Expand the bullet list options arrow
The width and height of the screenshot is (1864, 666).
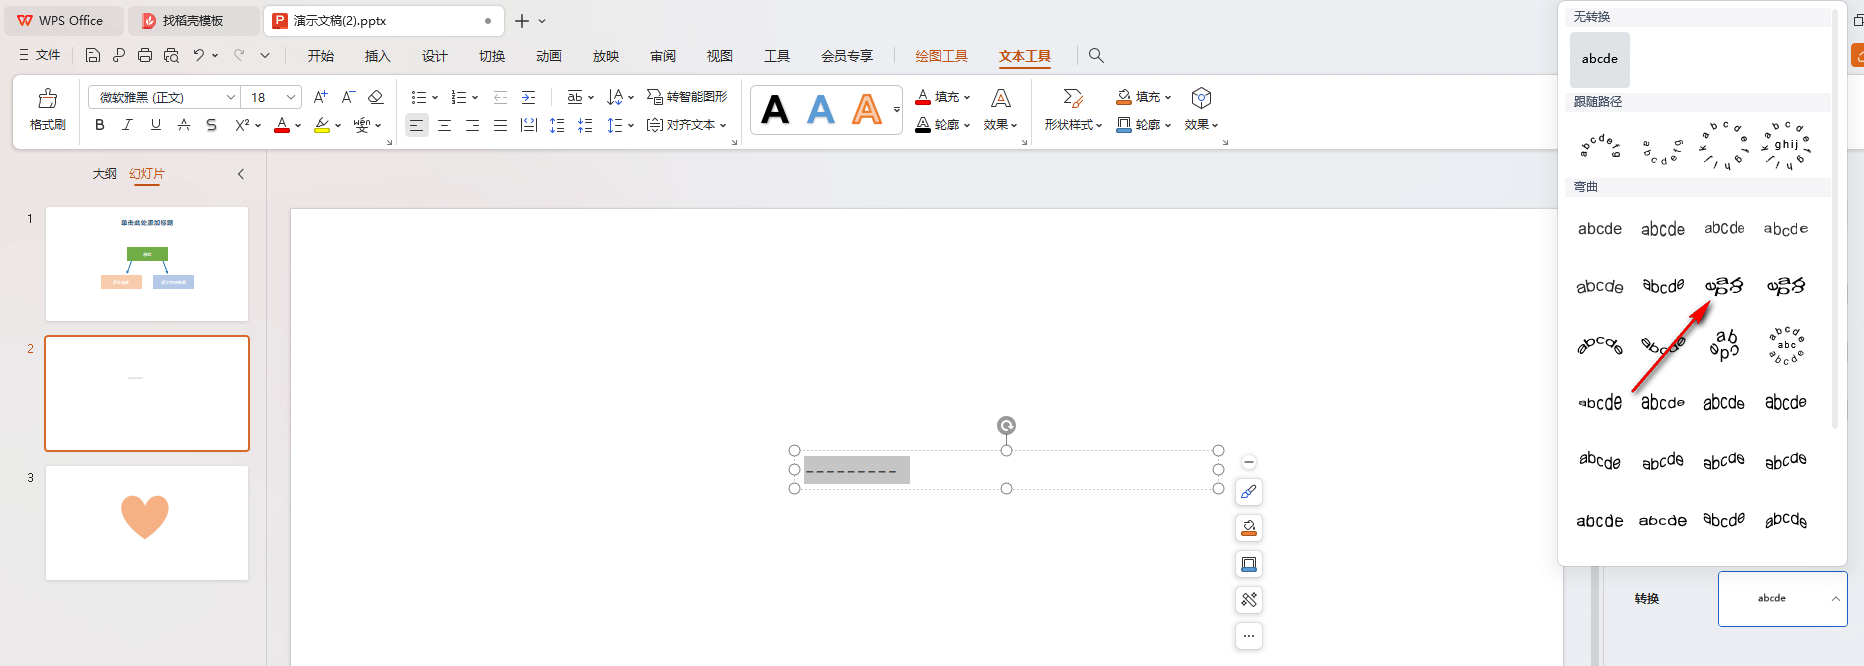(x=434, y=98)
